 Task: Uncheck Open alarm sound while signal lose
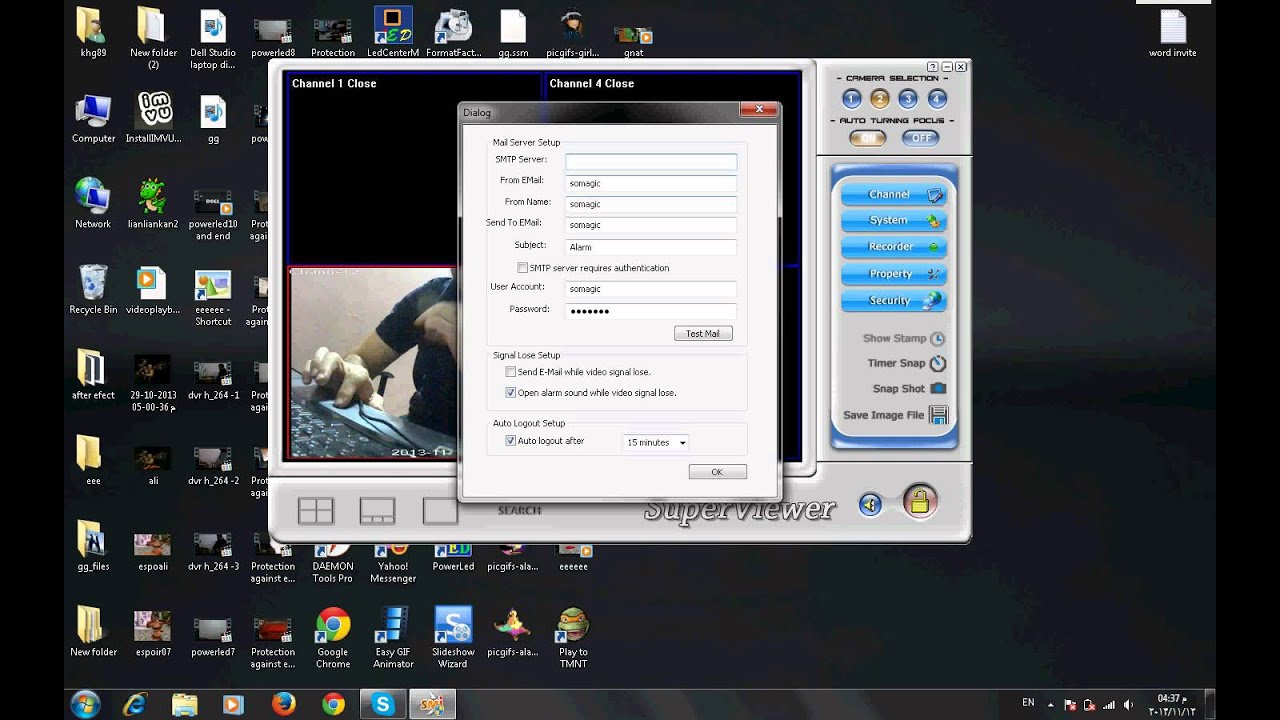tap(511, 393)
